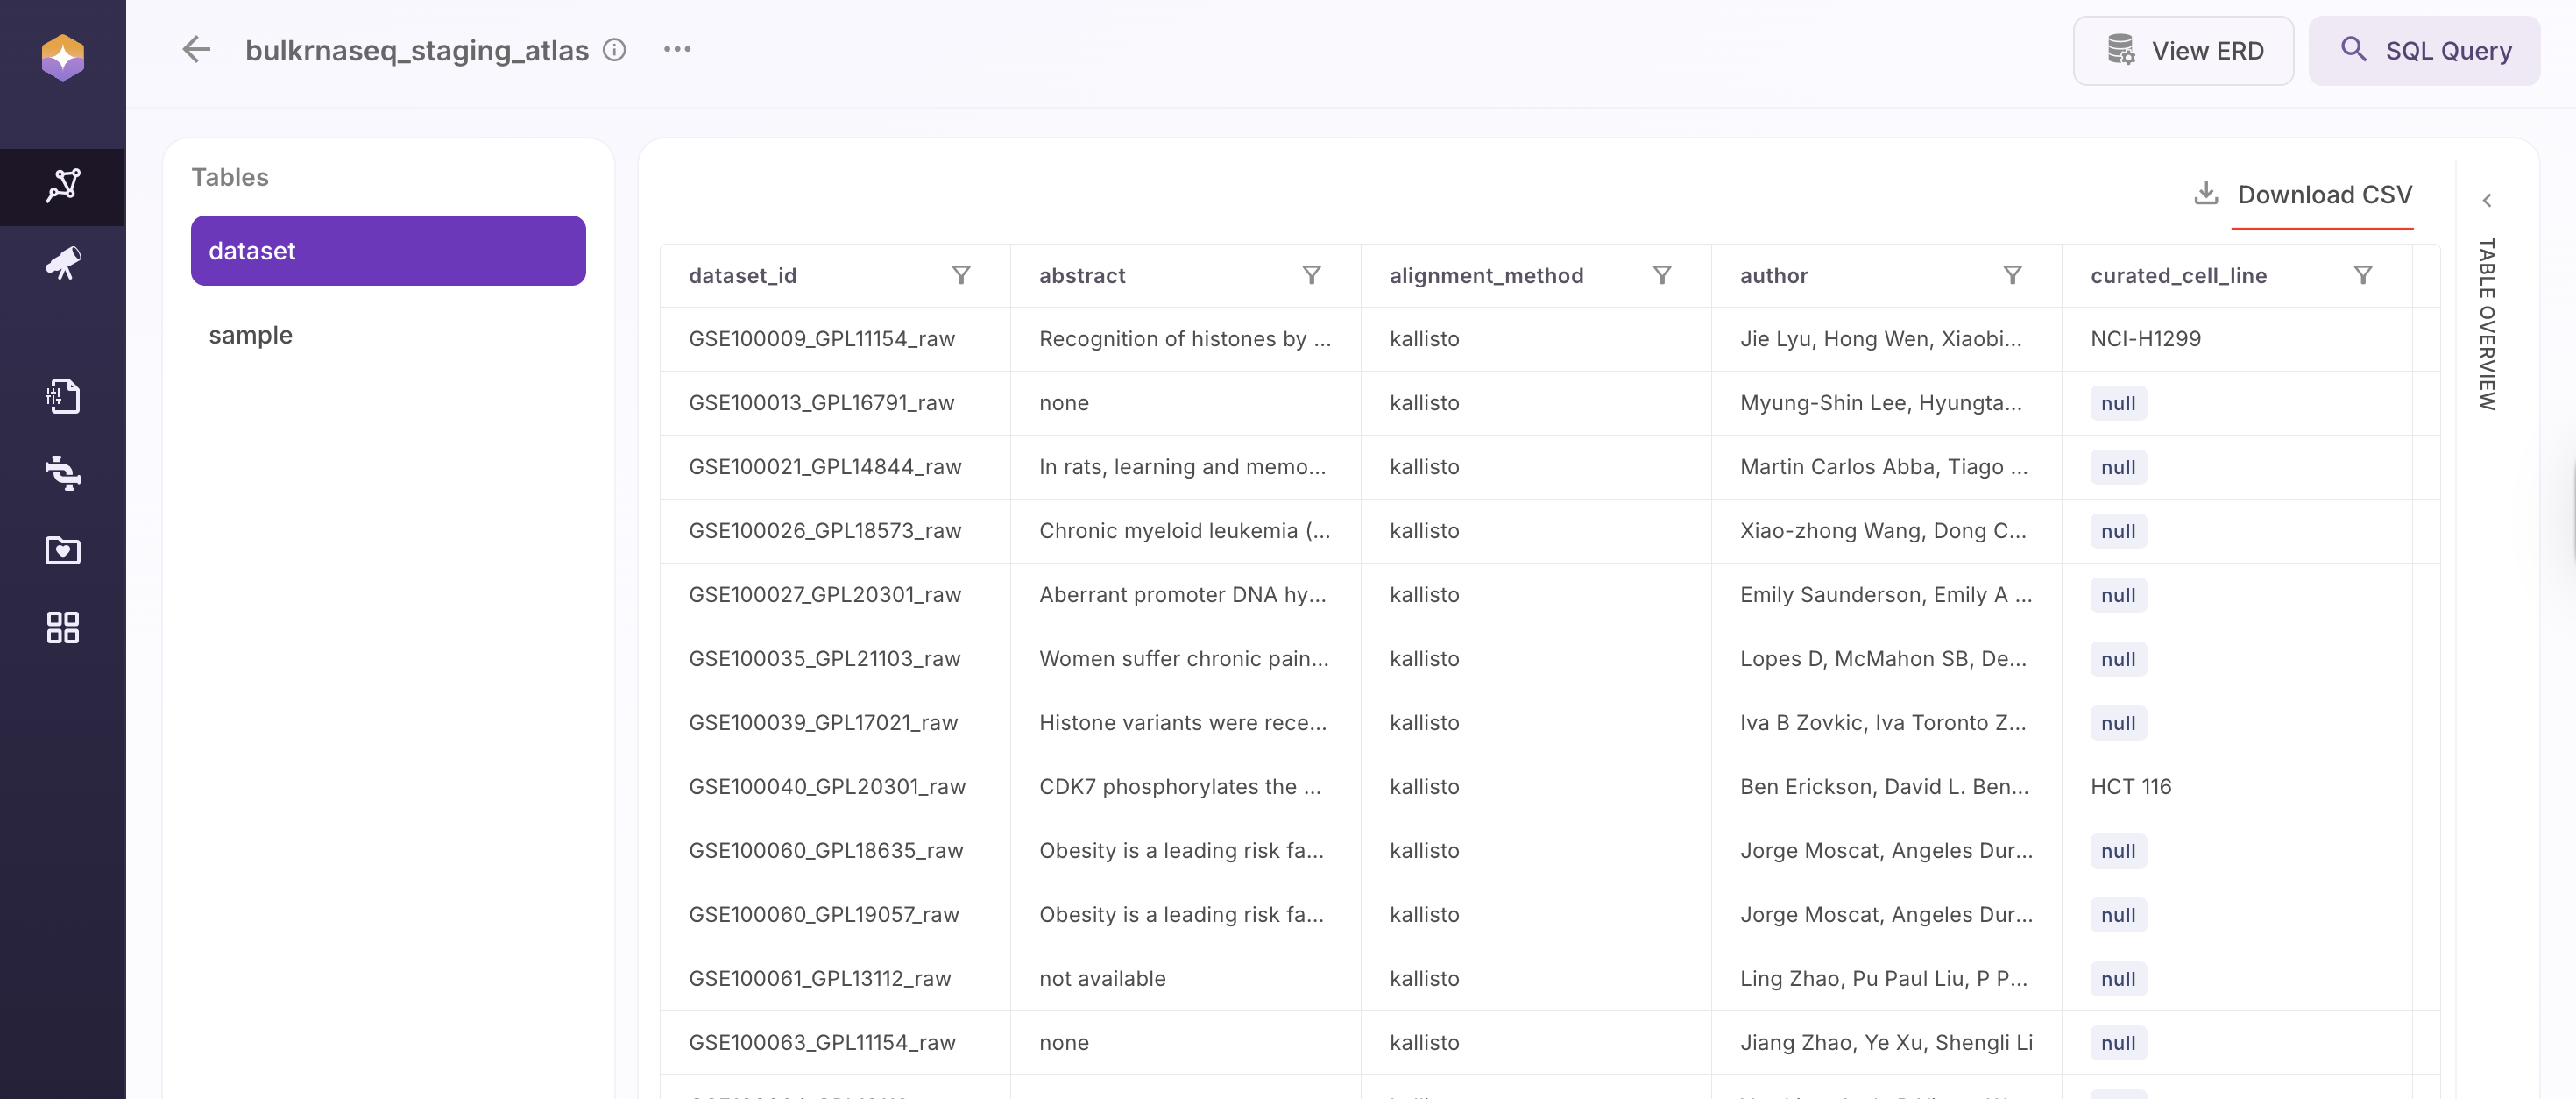Expand the Table Overview panel chevron
Screen dimensions: 2576x1099
click(x=2487, y=200)
